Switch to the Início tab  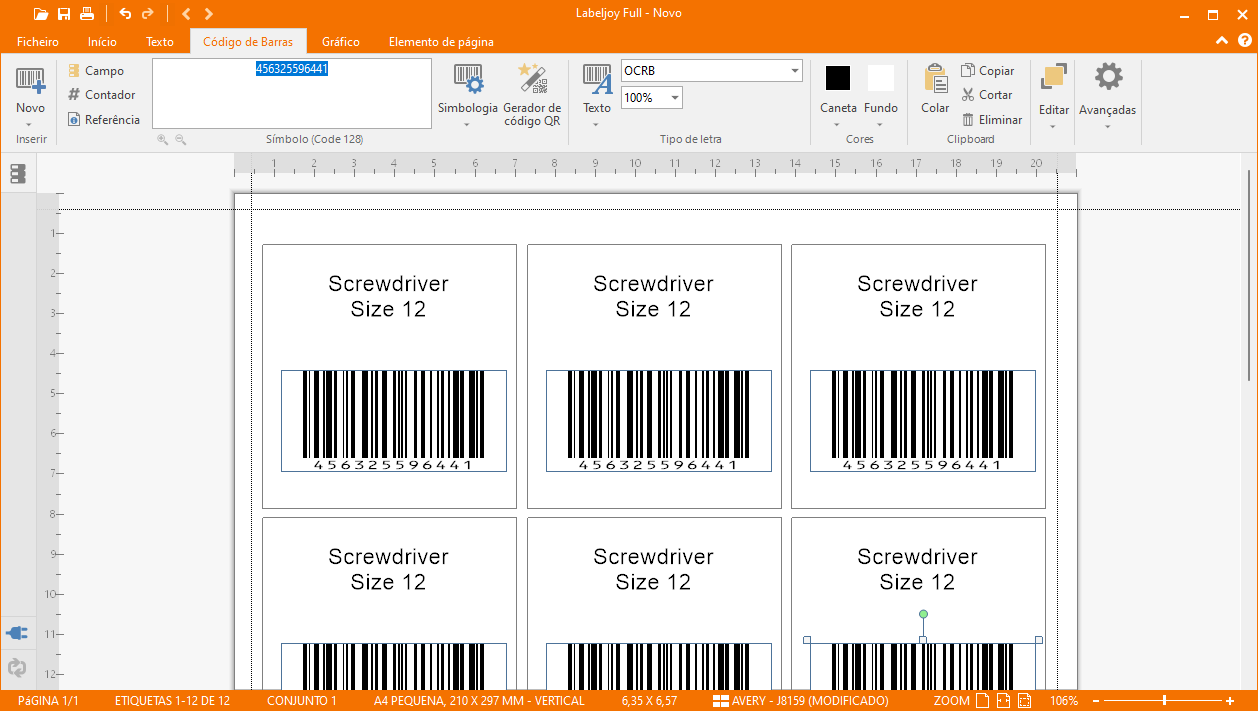pyautogui.click(x=102, y=42)
